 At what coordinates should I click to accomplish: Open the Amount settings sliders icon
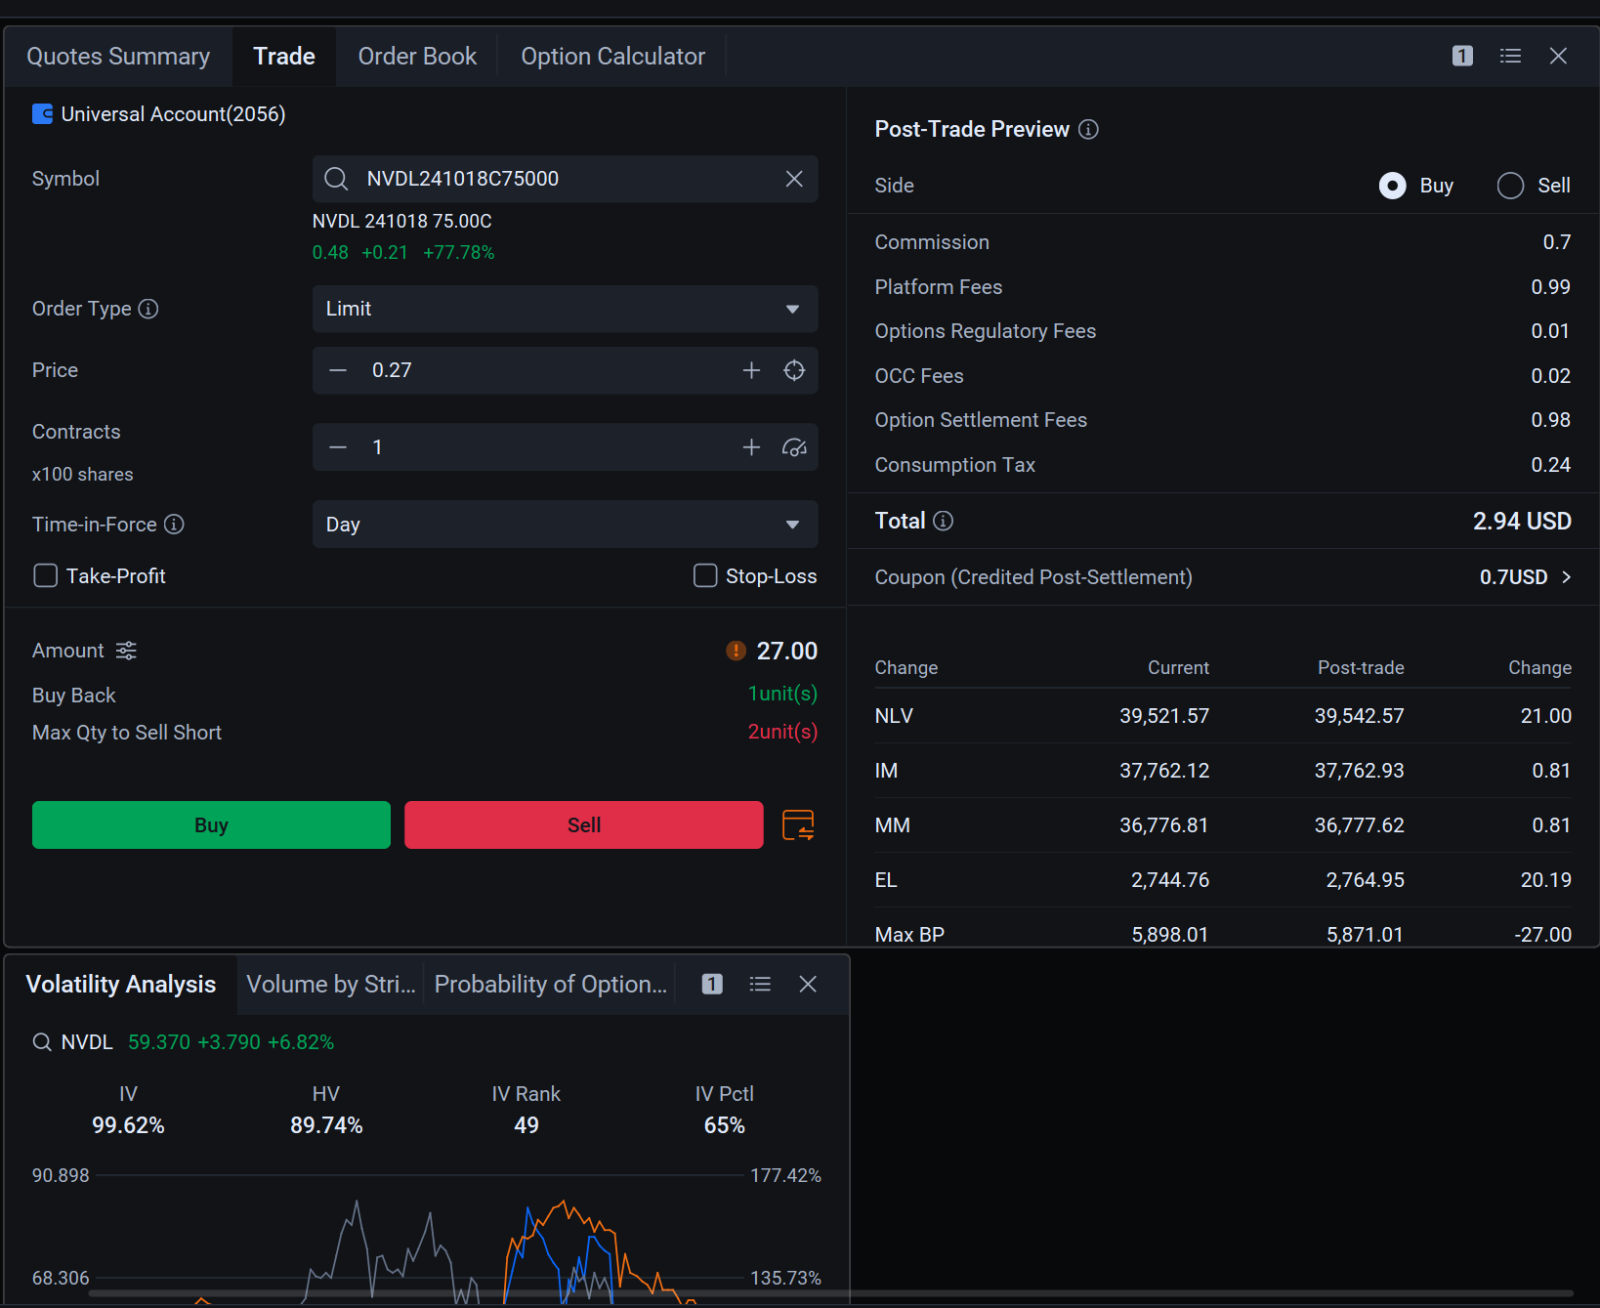coord(126,651)
